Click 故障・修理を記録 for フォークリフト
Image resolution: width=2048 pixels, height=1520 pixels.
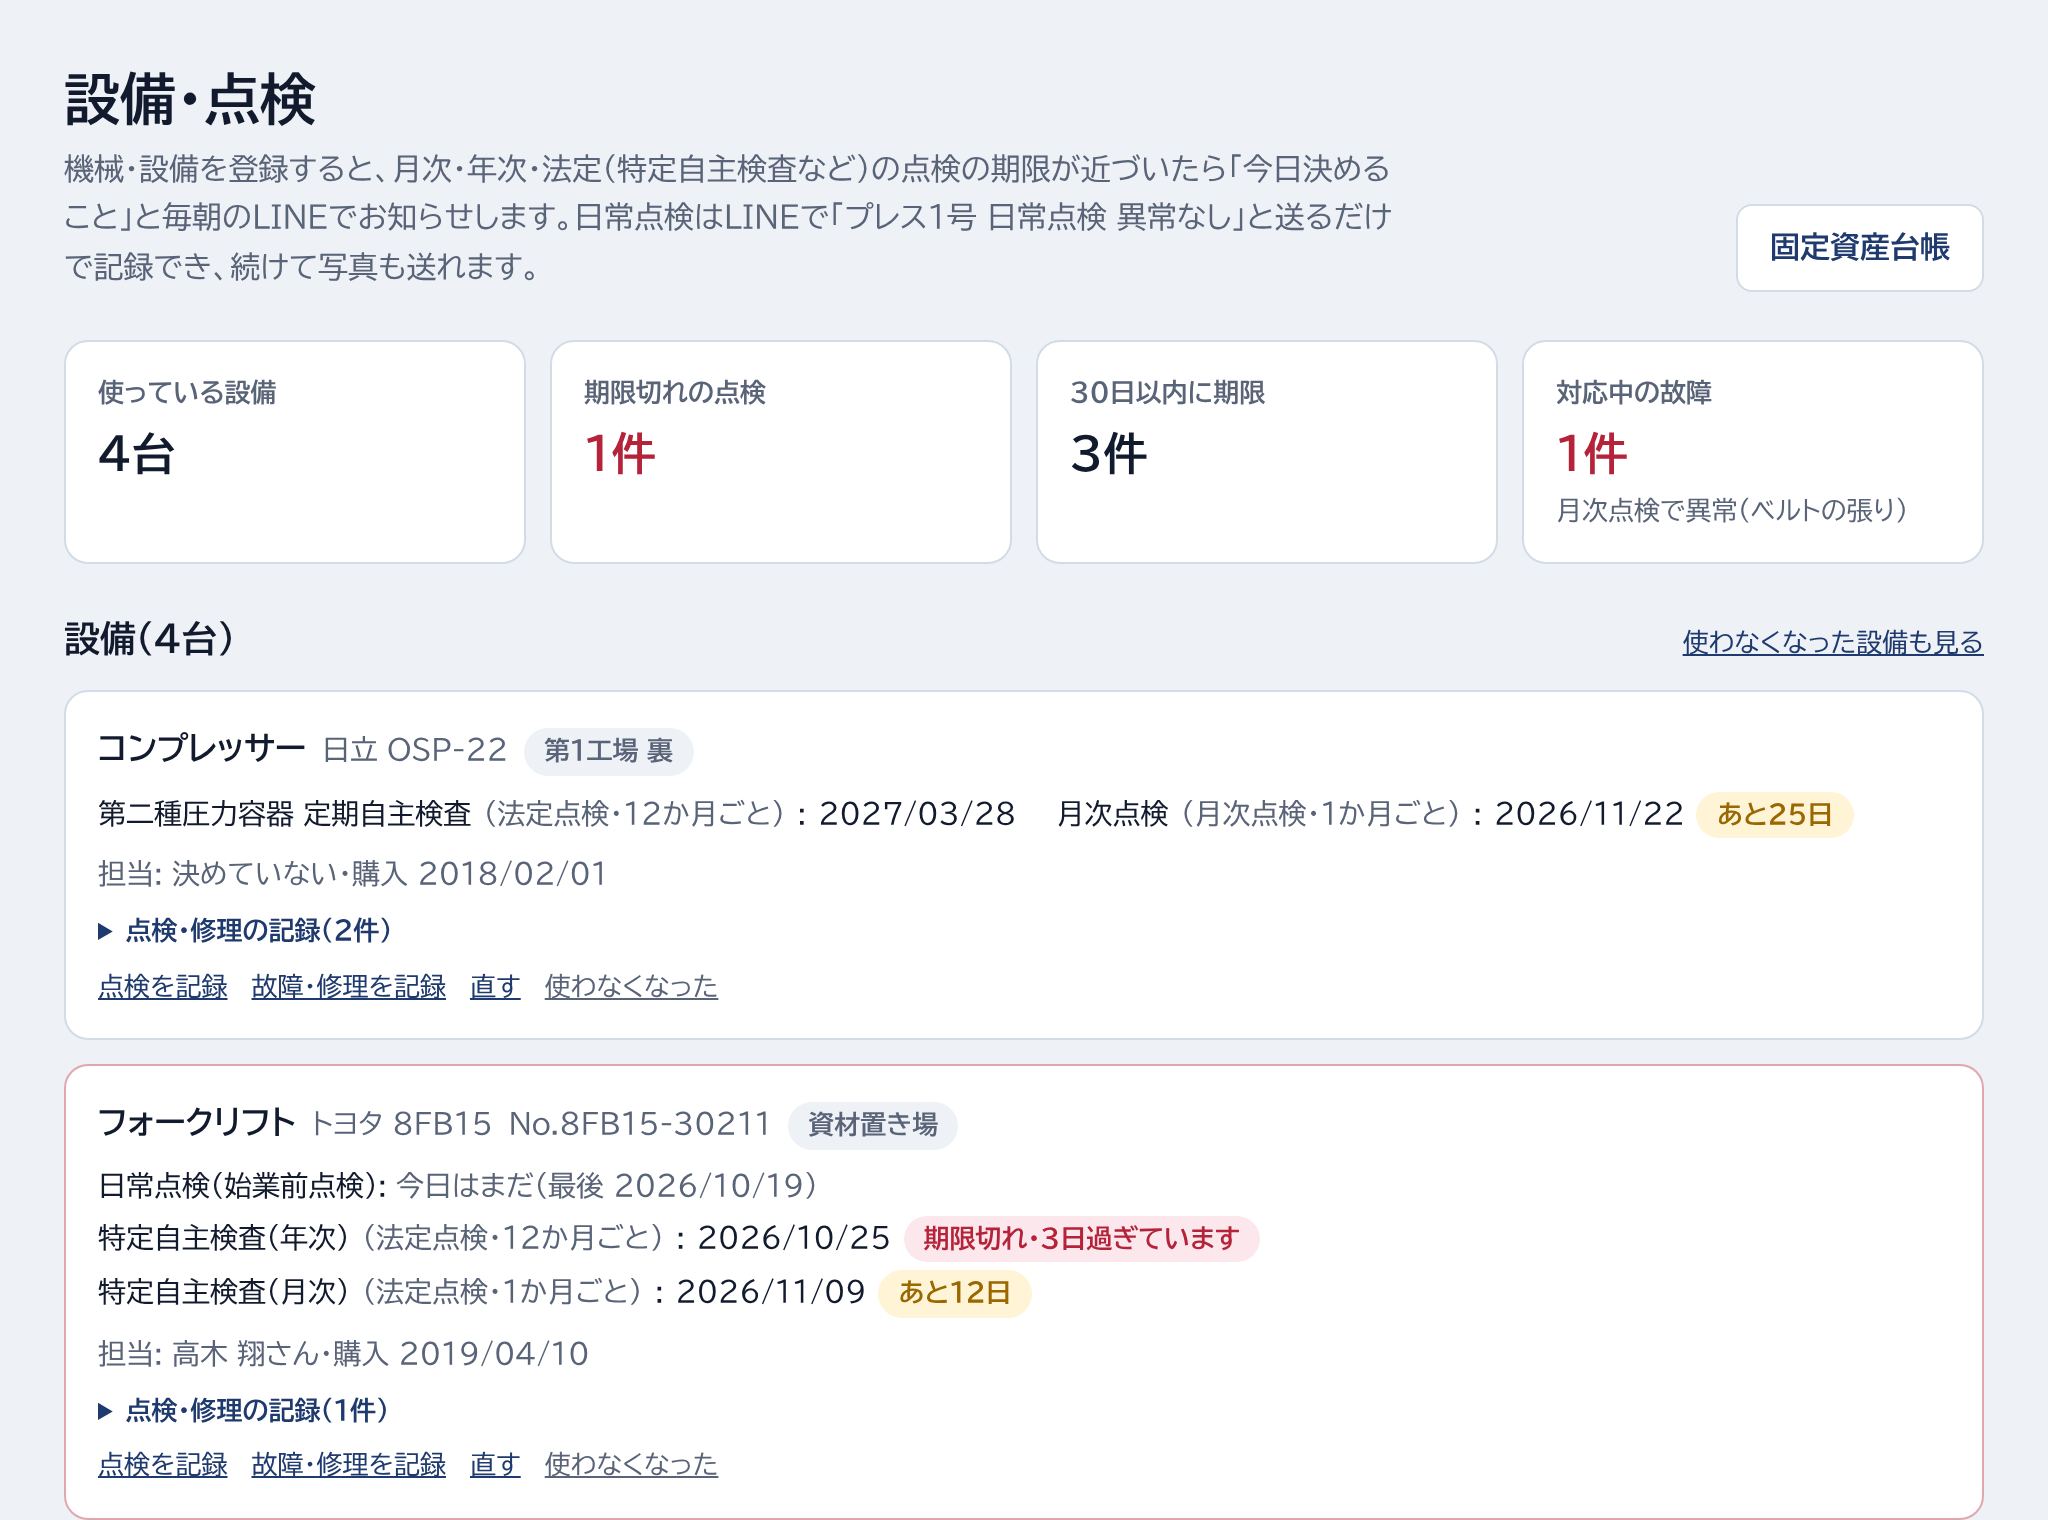(x=348, y=1465)
